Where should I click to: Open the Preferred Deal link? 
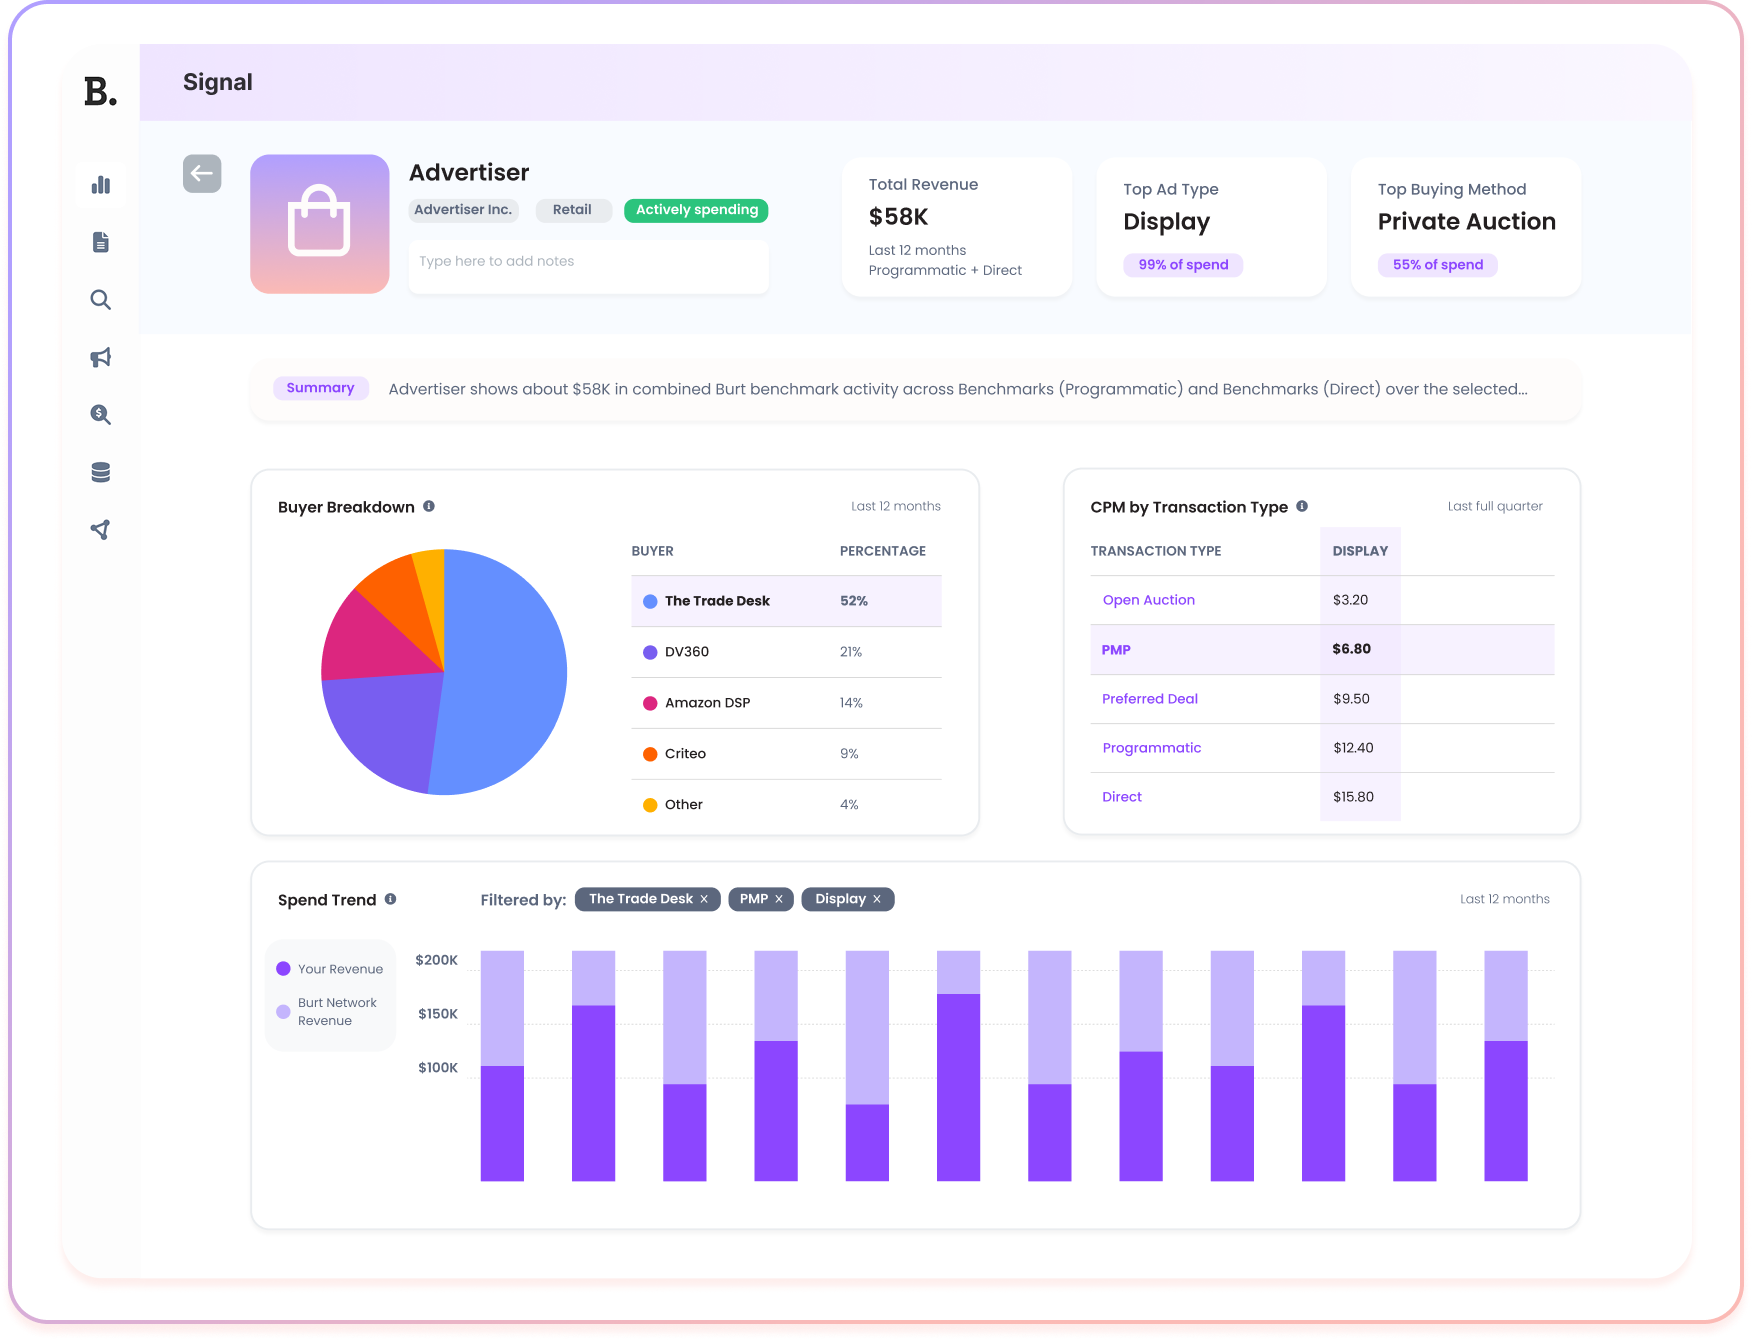pyautogui.click(x=1150, y=699)
